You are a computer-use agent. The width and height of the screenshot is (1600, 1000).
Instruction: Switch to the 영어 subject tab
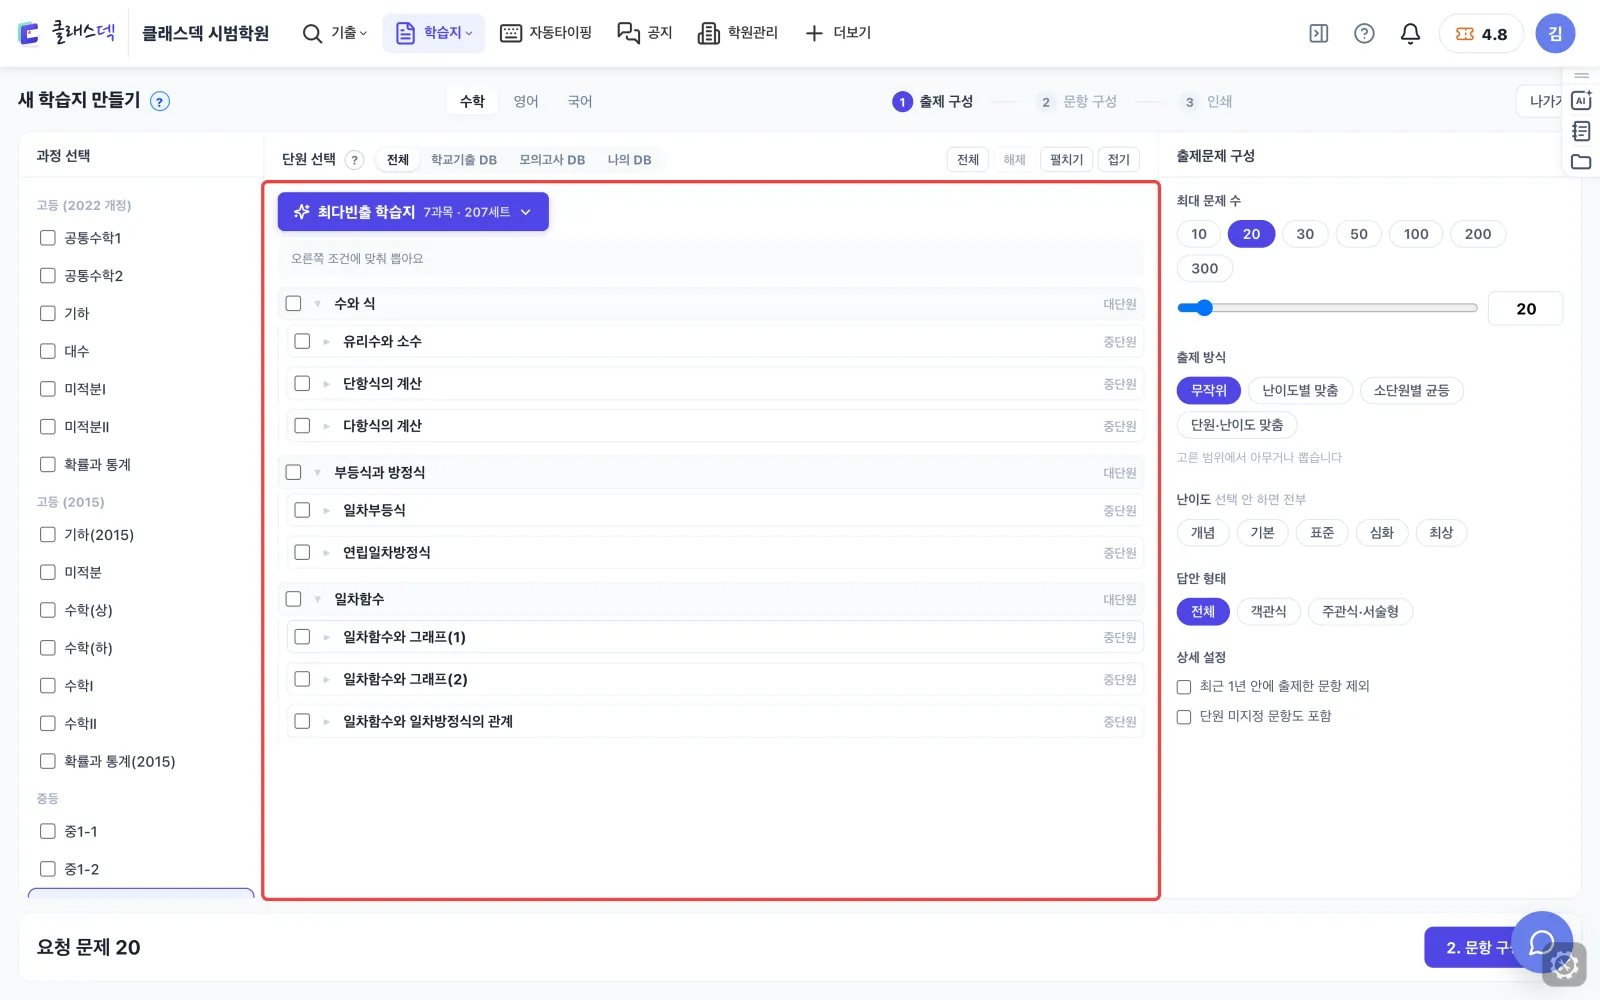526,101
